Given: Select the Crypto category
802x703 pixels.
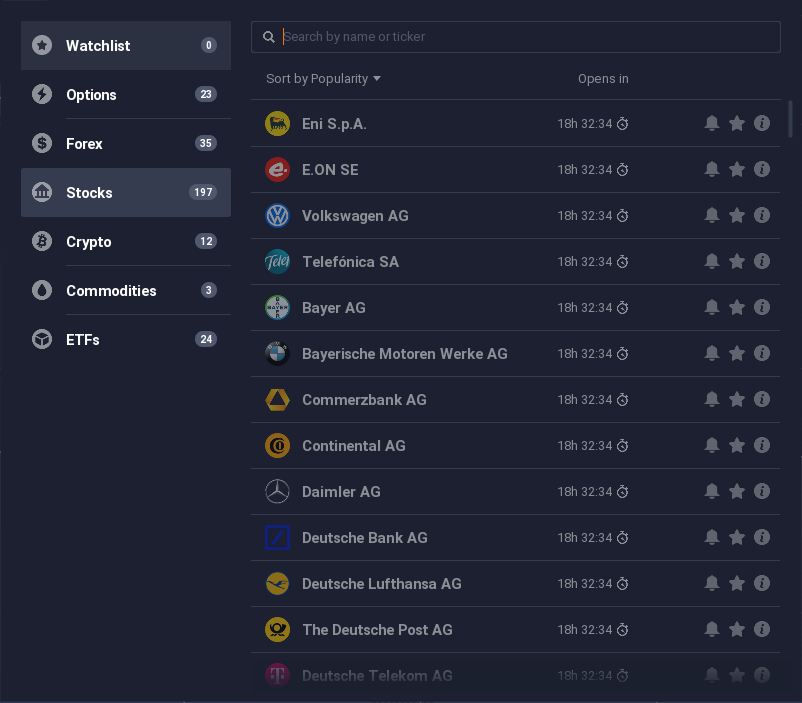Looking at the screenshot, I should 126,241.
